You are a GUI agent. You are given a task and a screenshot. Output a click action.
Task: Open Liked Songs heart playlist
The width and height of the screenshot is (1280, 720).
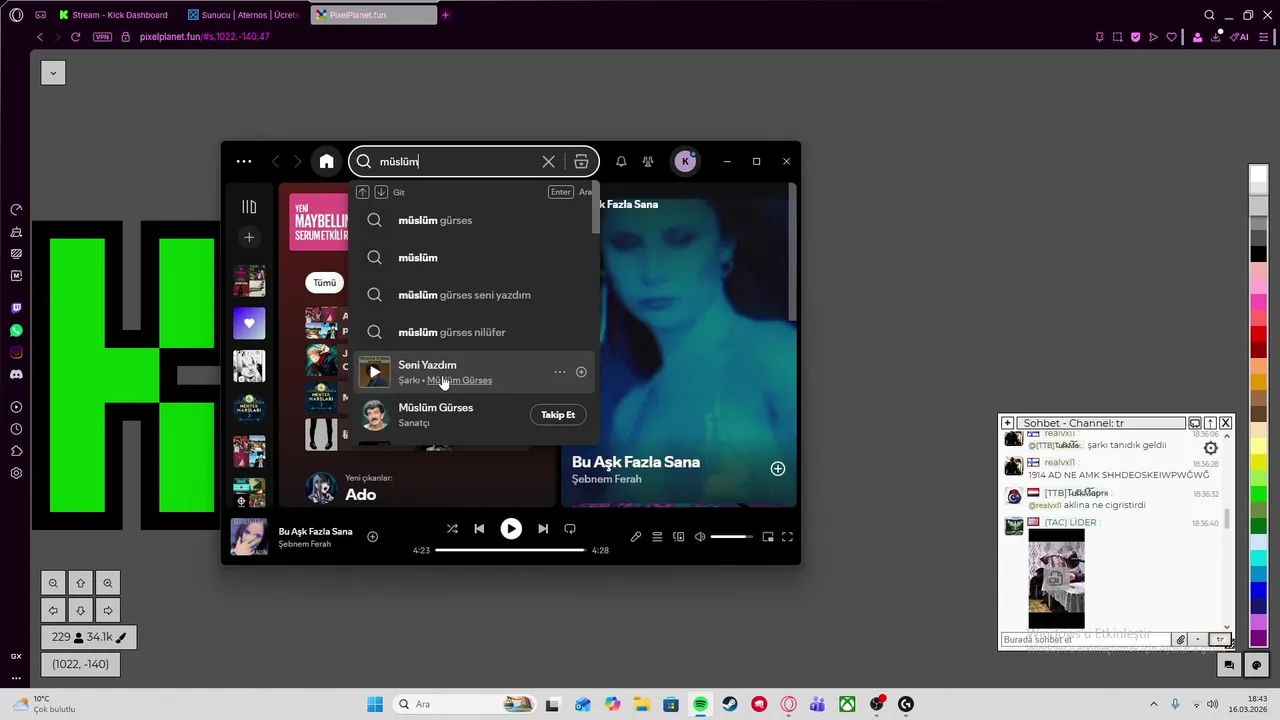pyautogui.click(x=249, y=323)
